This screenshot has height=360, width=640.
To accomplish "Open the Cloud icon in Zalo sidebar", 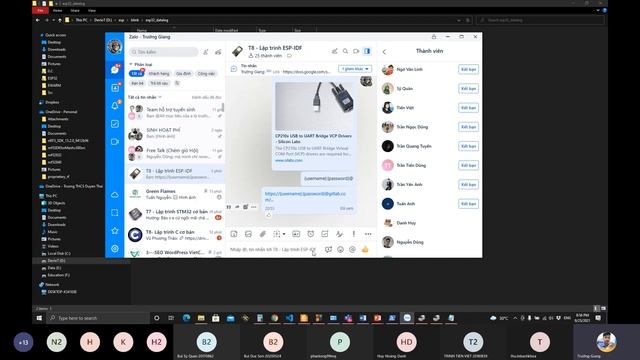I will (x=115, y=195).
